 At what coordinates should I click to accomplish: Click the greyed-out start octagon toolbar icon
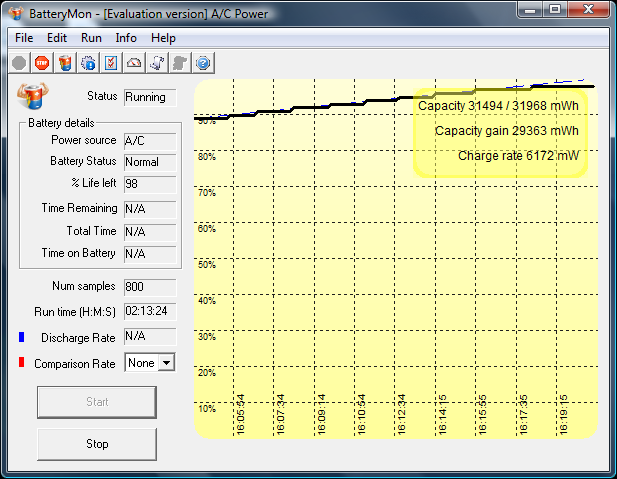(x=19, y=62)
